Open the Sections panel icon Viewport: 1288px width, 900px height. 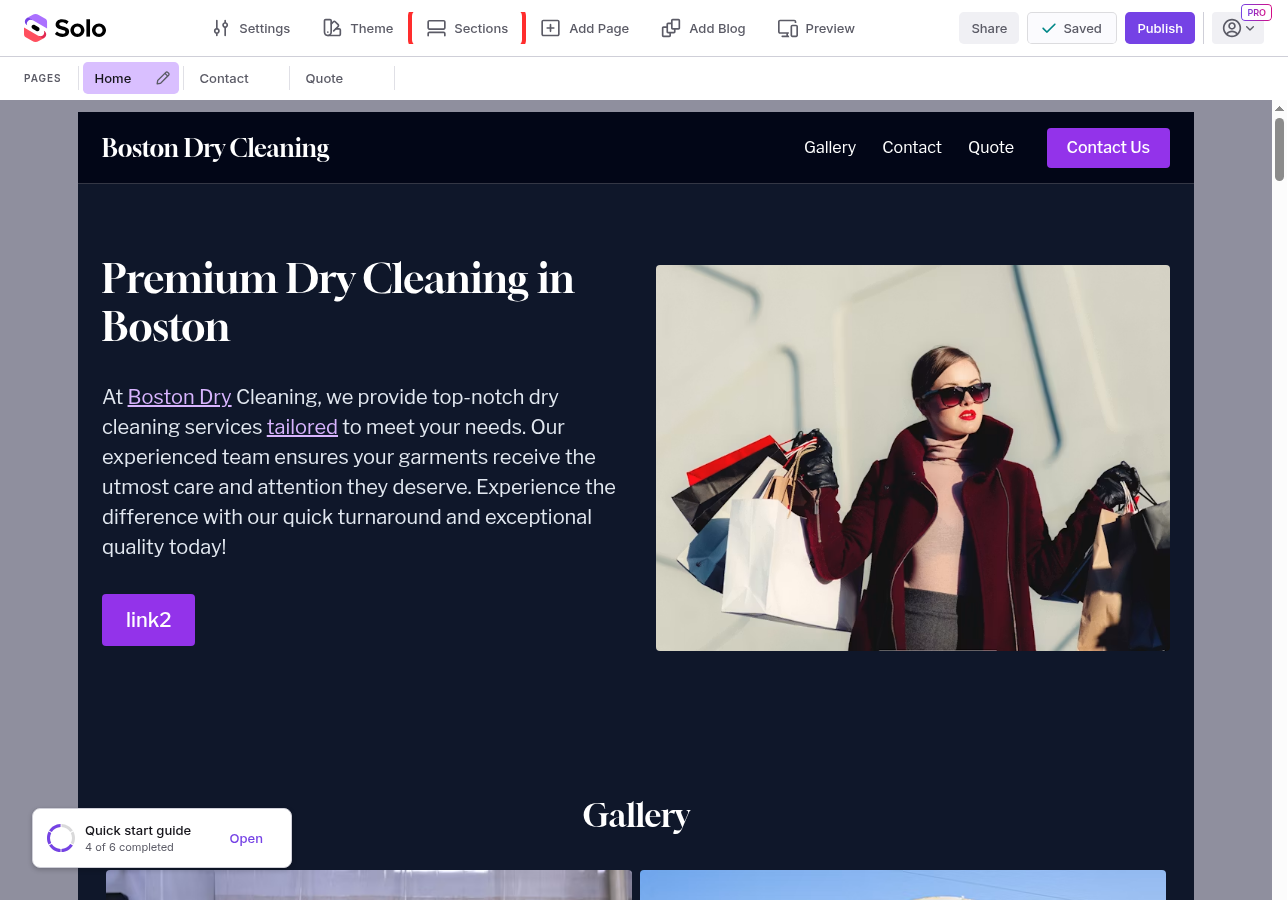point(436,28)
